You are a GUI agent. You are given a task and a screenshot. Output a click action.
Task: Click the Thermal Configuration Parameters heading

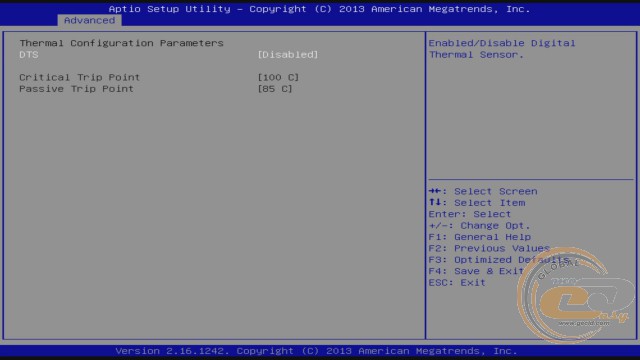pyautogui.click(x=122, y=43)
